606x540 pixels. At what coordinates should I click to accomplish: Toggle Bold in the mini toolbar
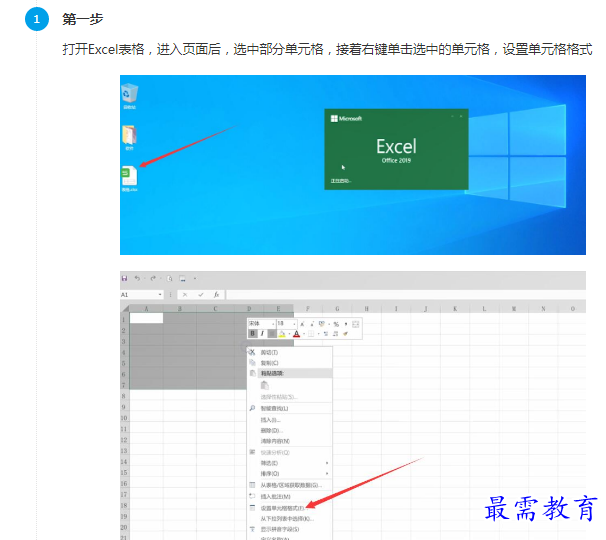click(253, 334)
